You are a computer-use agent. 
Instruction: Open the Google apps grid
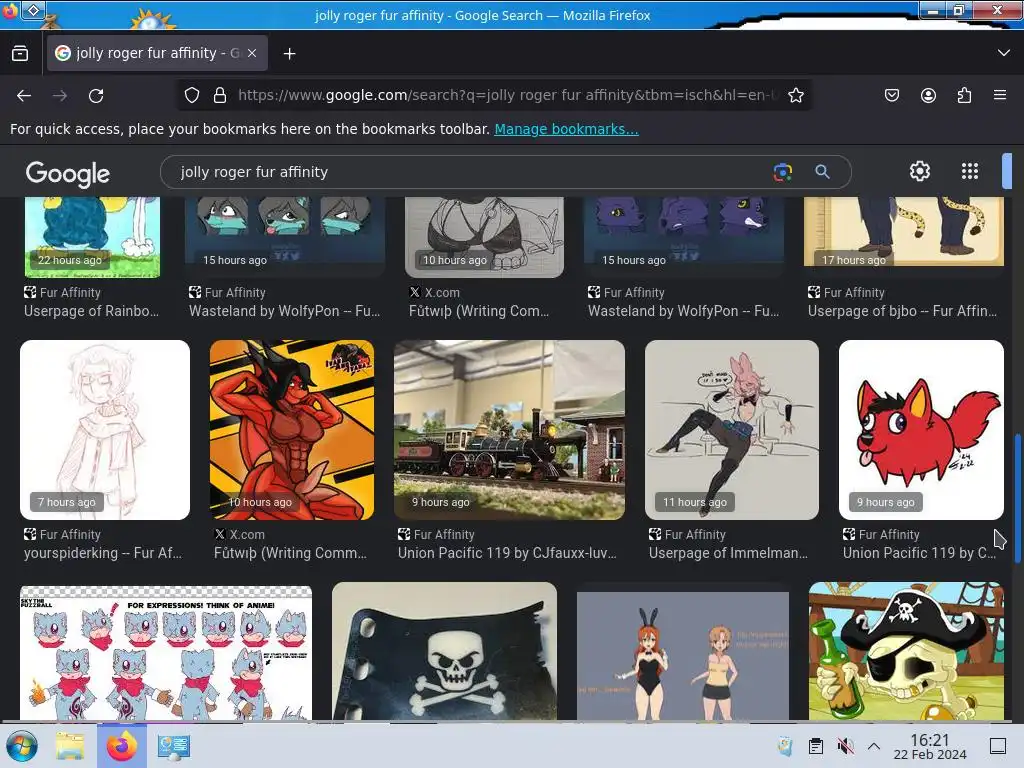click(x=970, y=171)
